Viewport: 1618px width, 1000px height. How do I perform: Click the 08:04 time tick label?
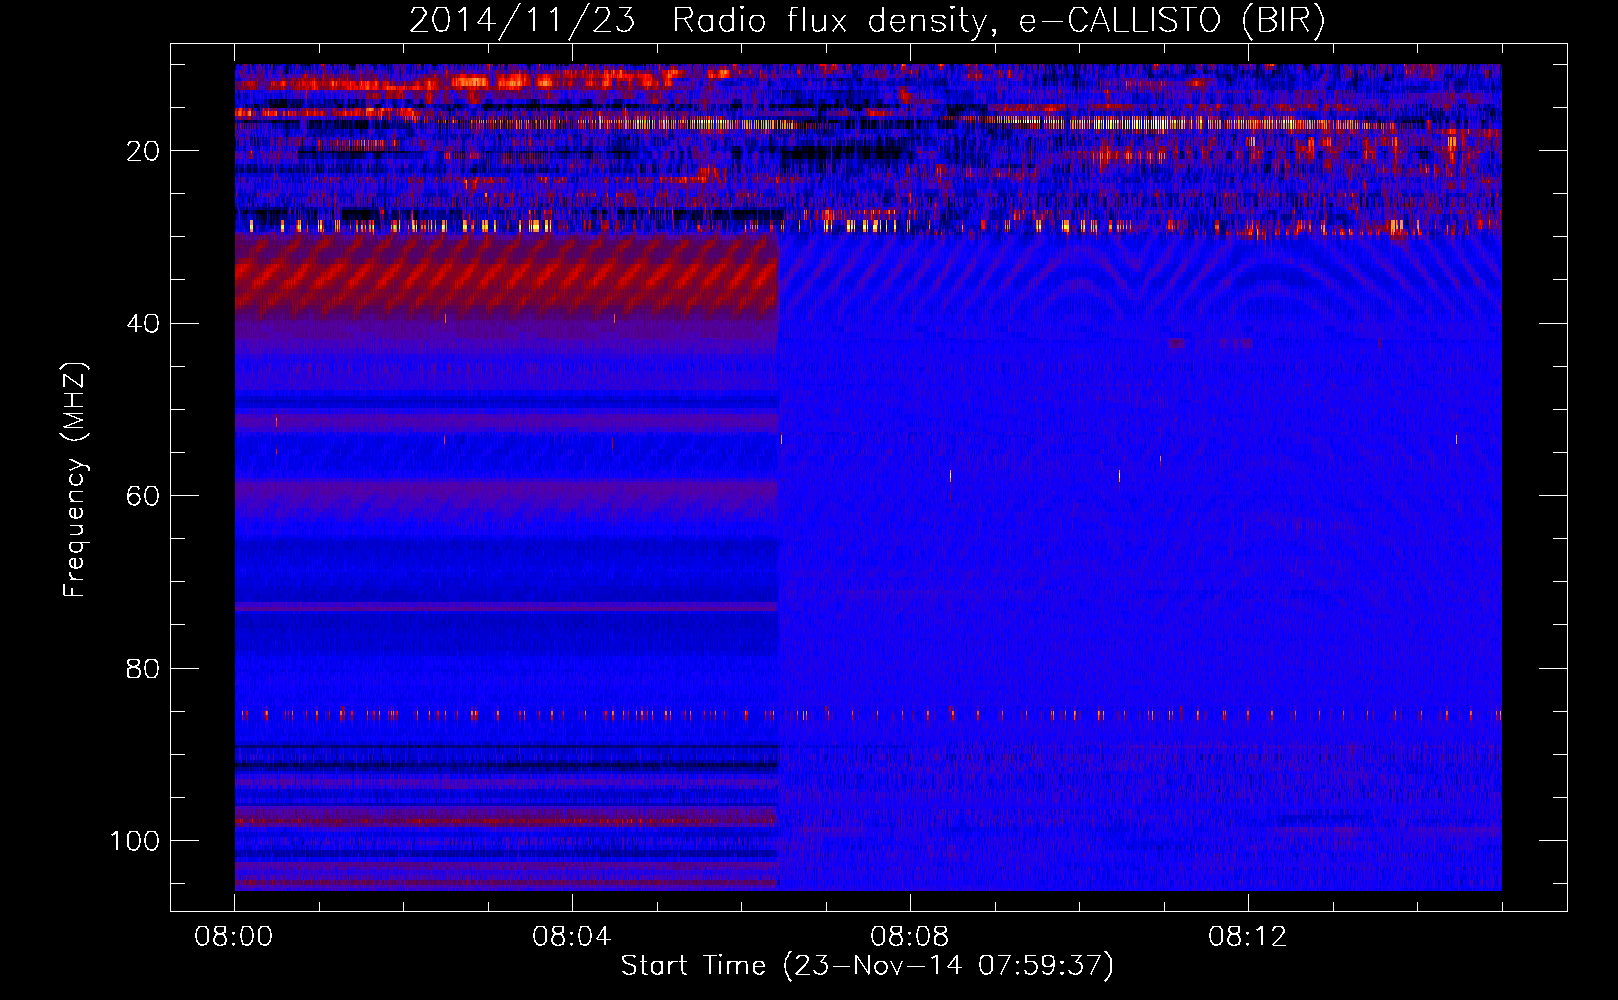572,937
